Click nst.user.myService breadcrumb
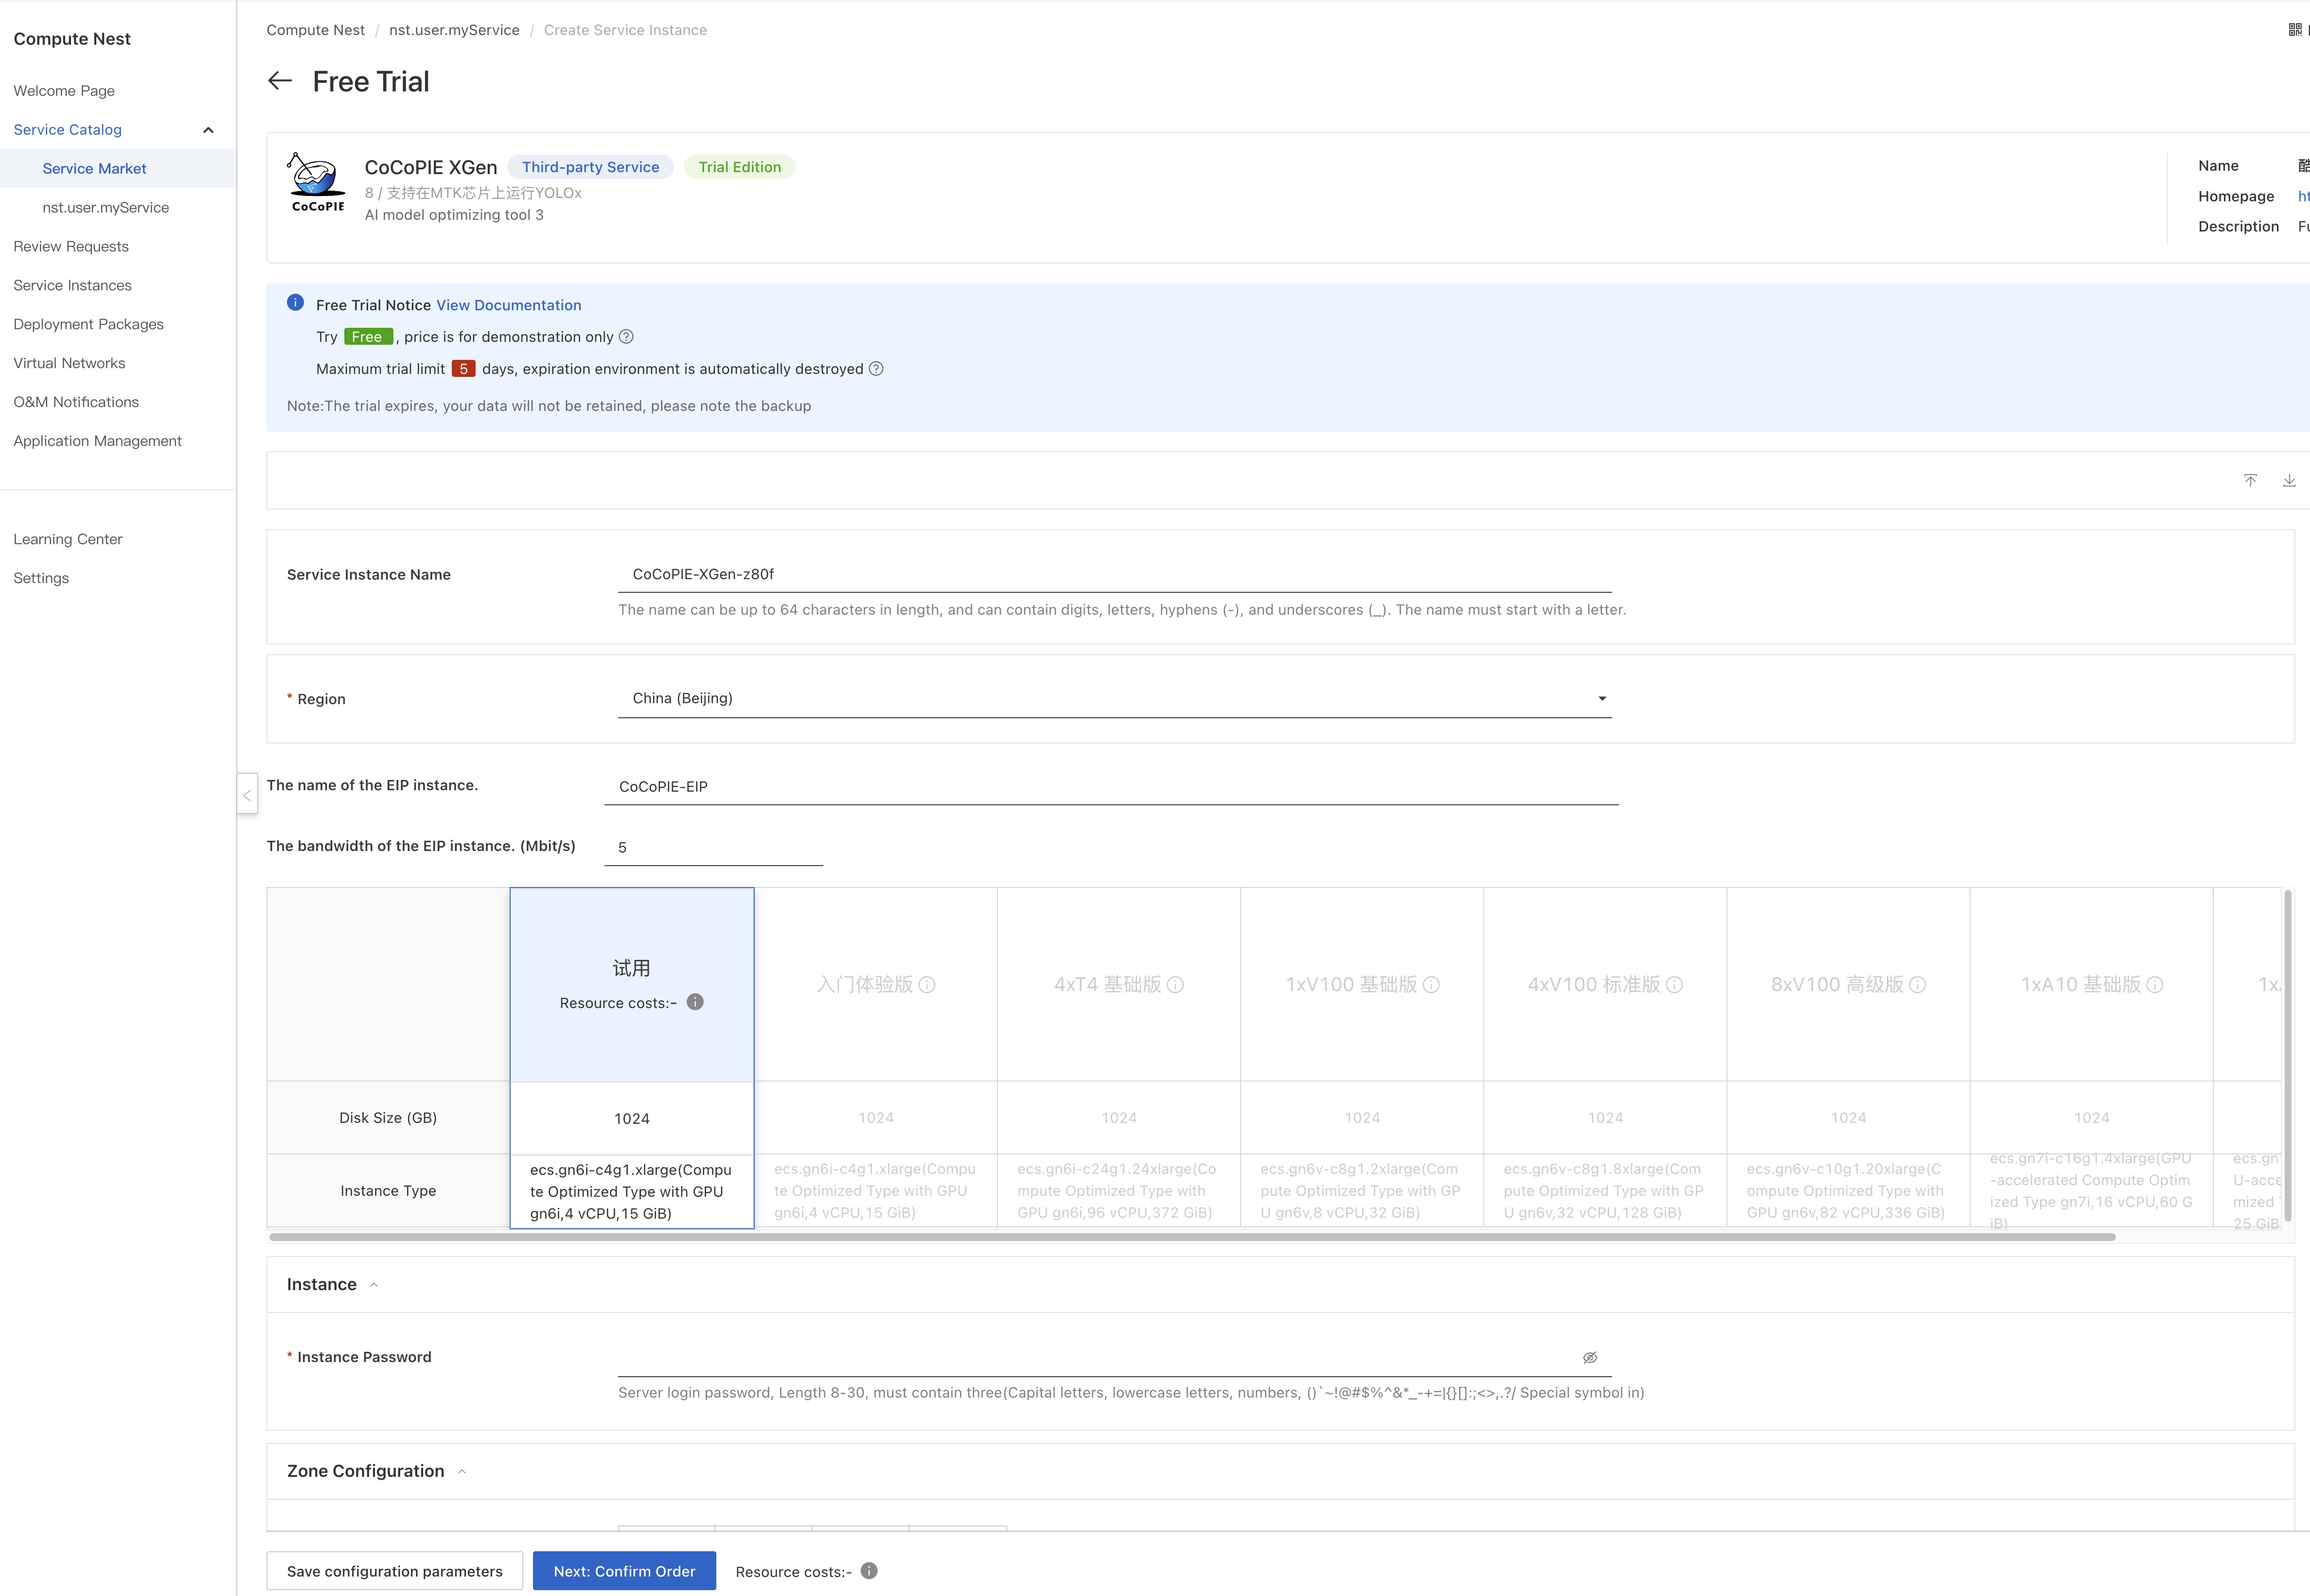This screenshot has width=2310, height=1596. click(x=454, y=30)
